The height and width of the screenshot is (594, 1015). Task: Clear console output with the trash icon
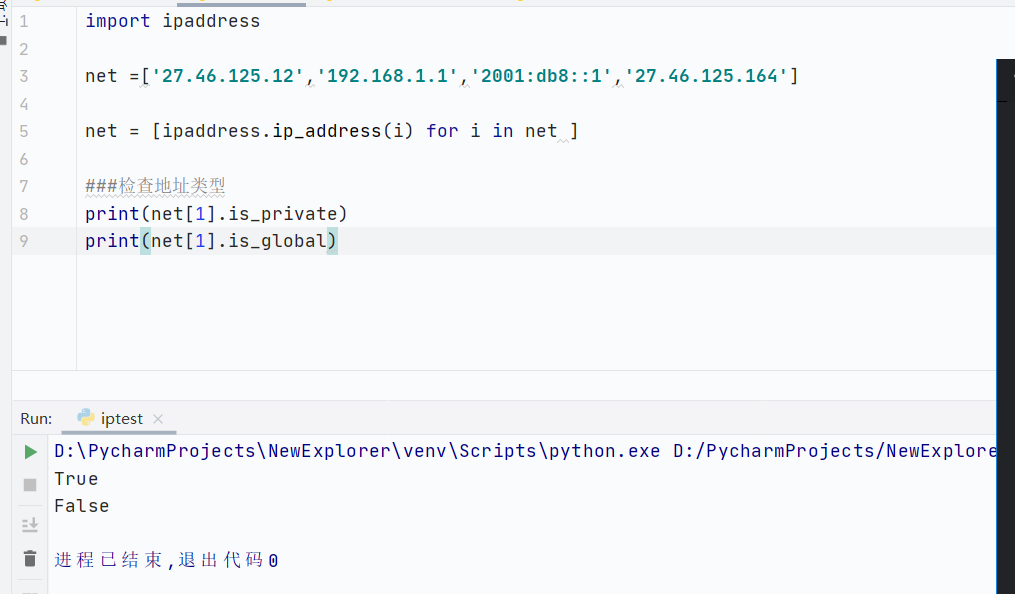tap(30, 558)
